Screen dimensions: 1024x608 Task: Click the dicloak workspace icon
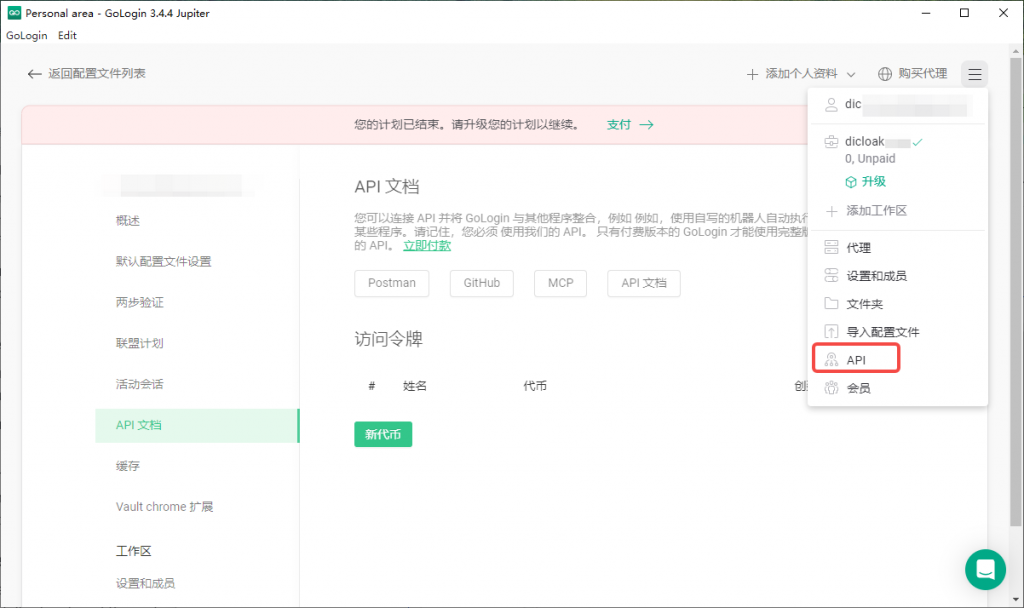pos(831,142)
